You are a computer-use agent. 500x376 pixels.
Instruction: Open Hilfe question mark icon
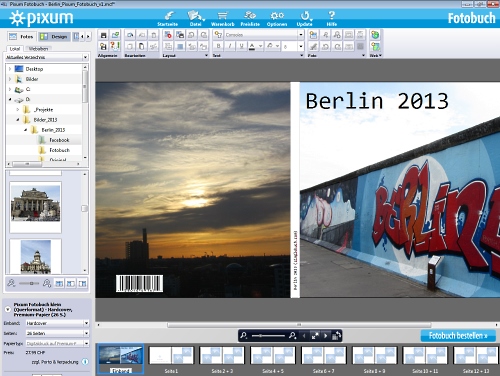click(x=331, y=19)
